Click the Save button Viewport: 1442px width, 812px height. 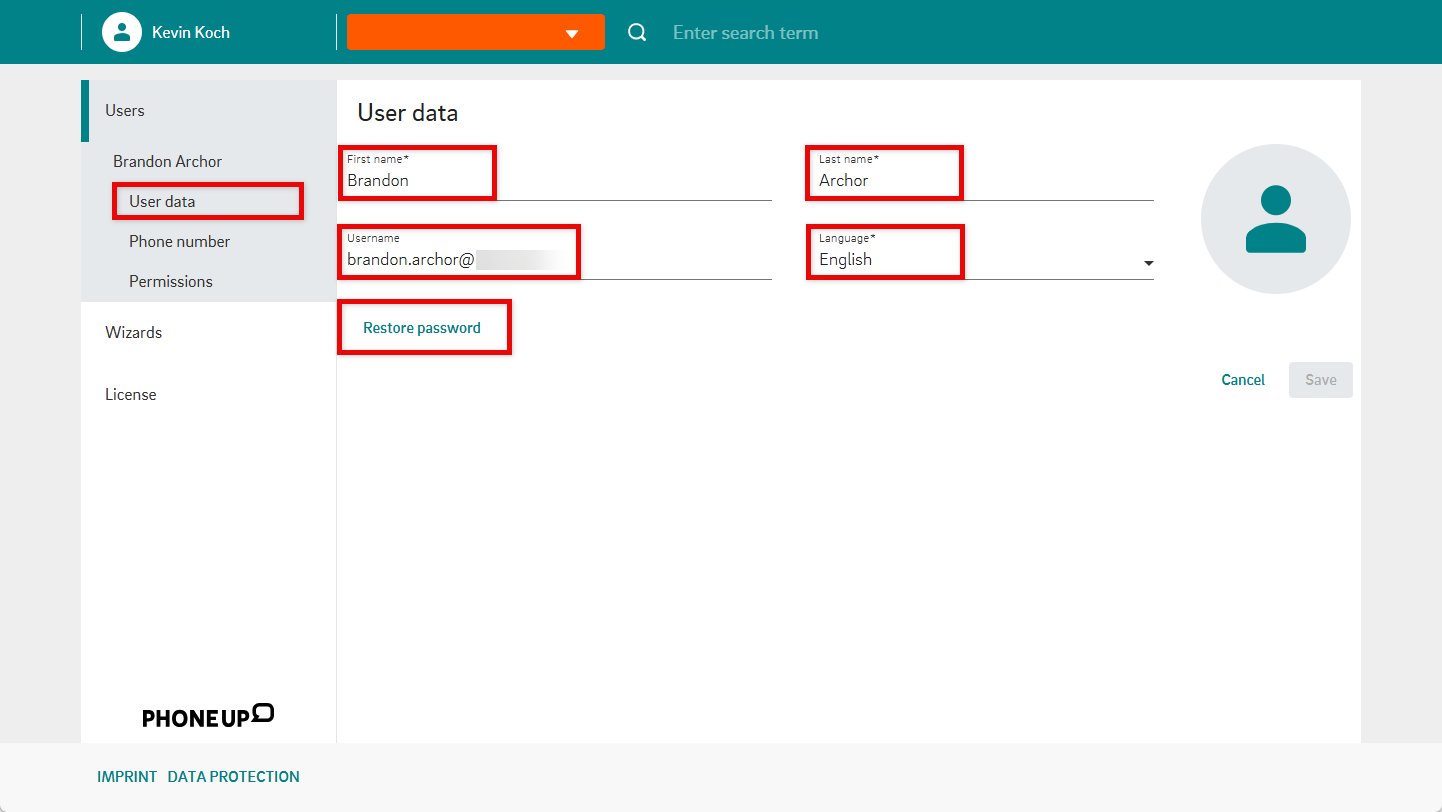[1320, 380]
